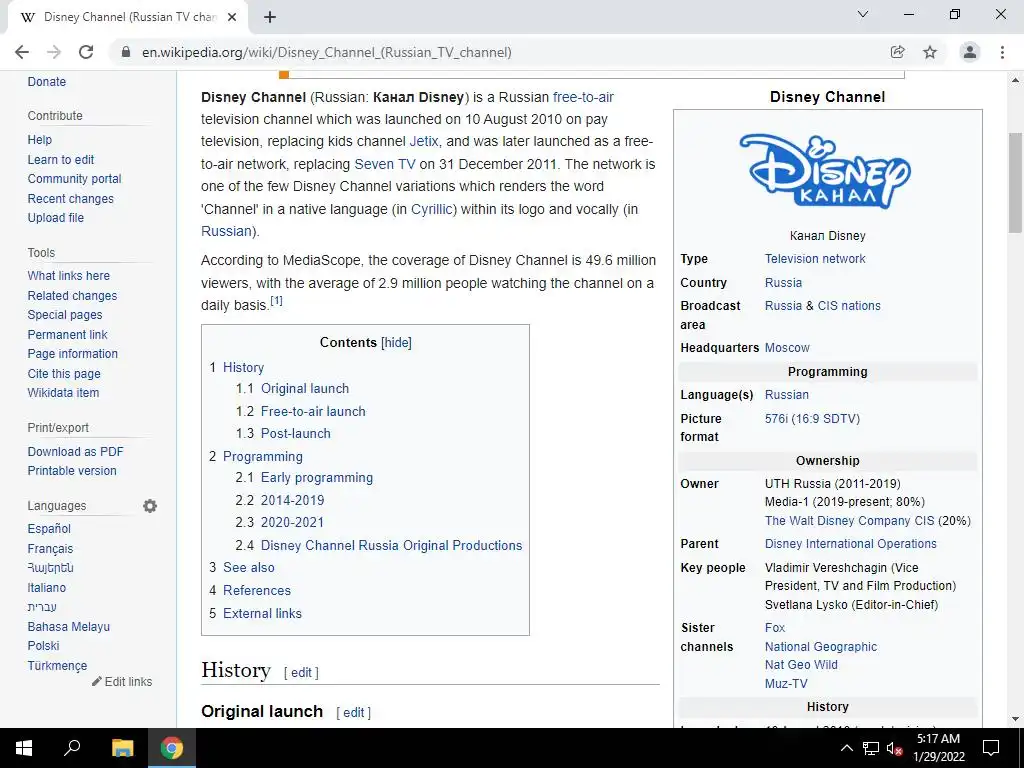Click the forward navigation arrow
The width and height of the screenshot is (1024, 768).
click(x=54, y=52)
